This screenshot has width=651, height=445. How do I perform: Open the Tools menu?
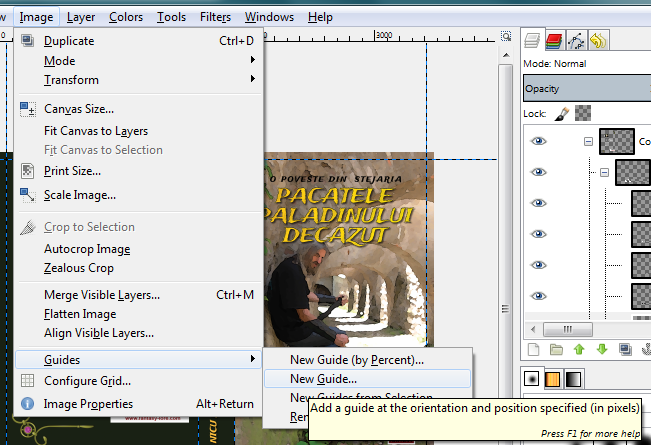pos(171,17)
